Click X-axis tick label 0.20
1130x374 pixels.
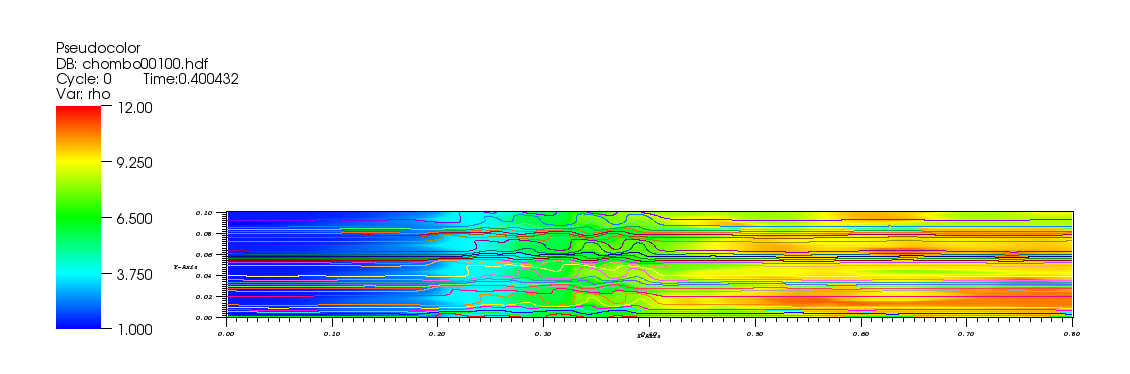(437, 334)
